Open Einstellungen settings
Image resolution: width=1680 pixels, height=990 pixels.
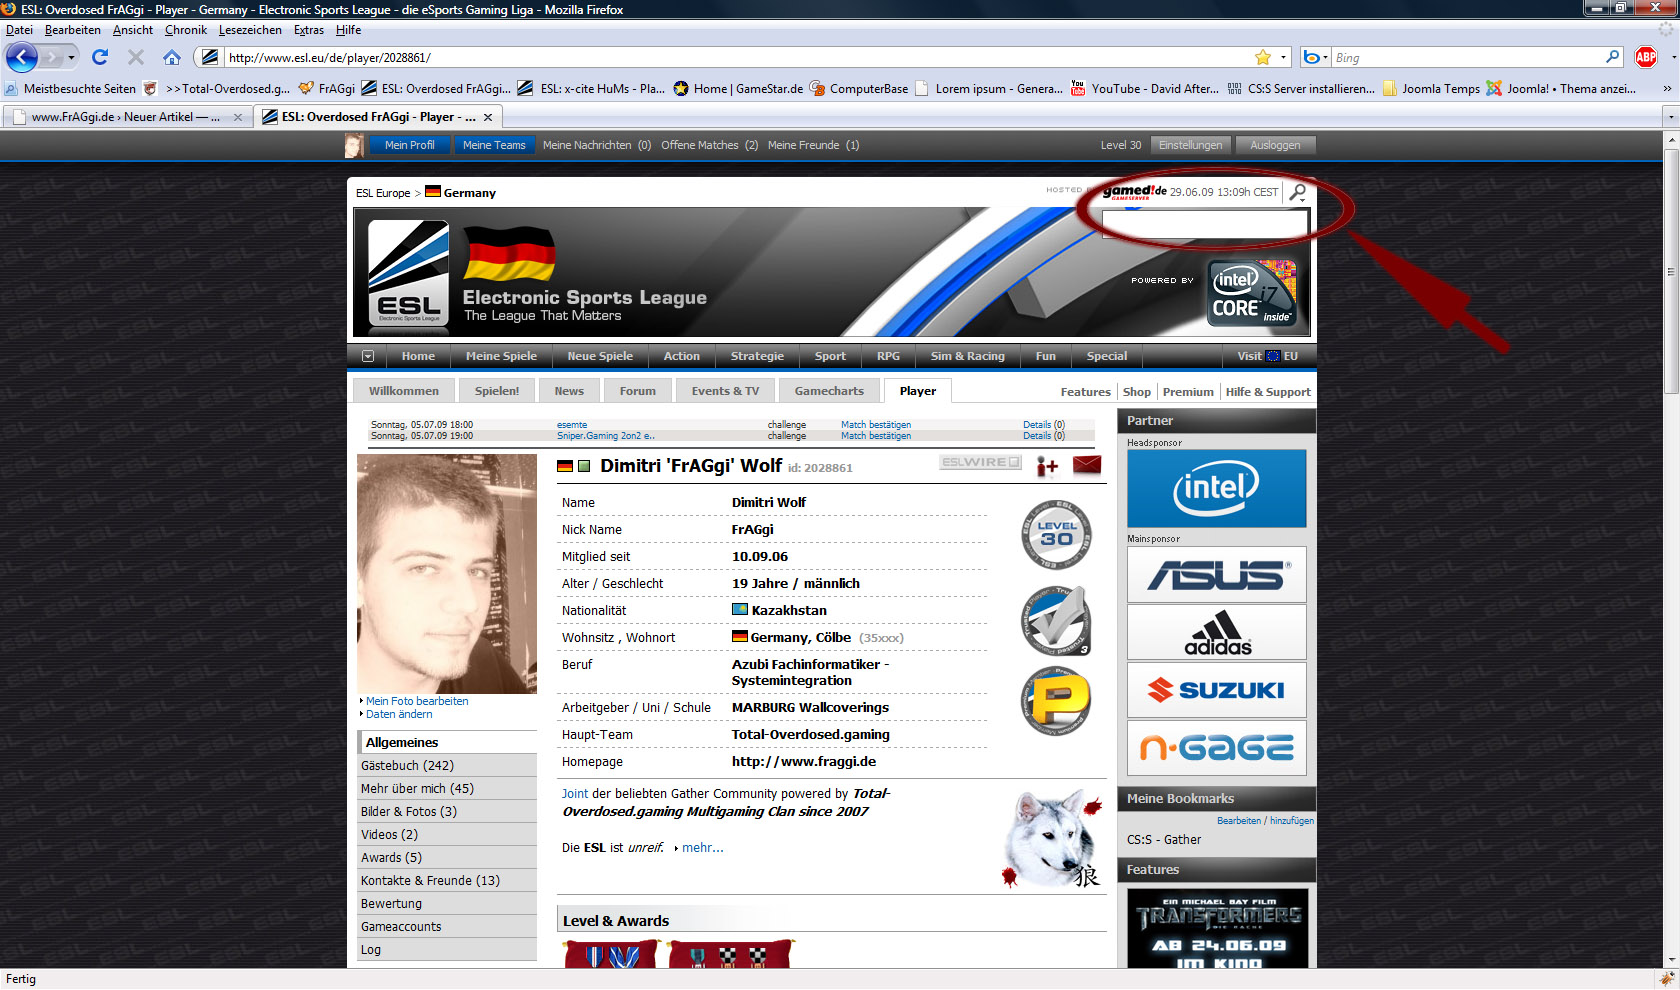[x=1190, y=145]
